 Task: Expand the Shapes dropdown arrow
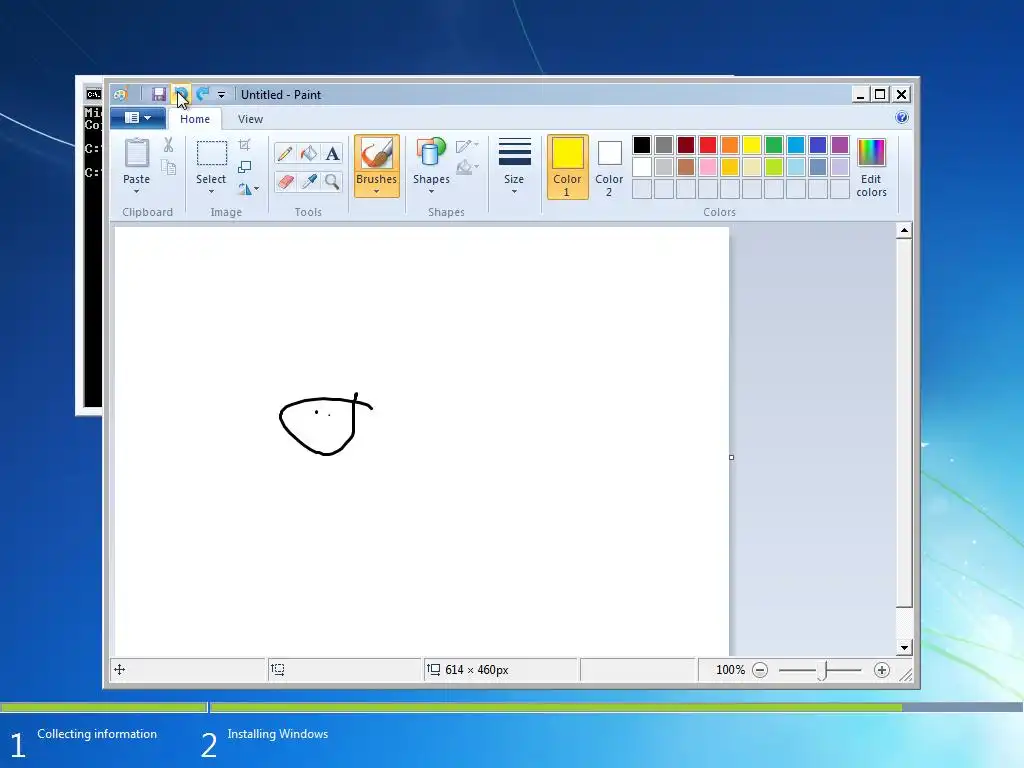pos(431,191)
